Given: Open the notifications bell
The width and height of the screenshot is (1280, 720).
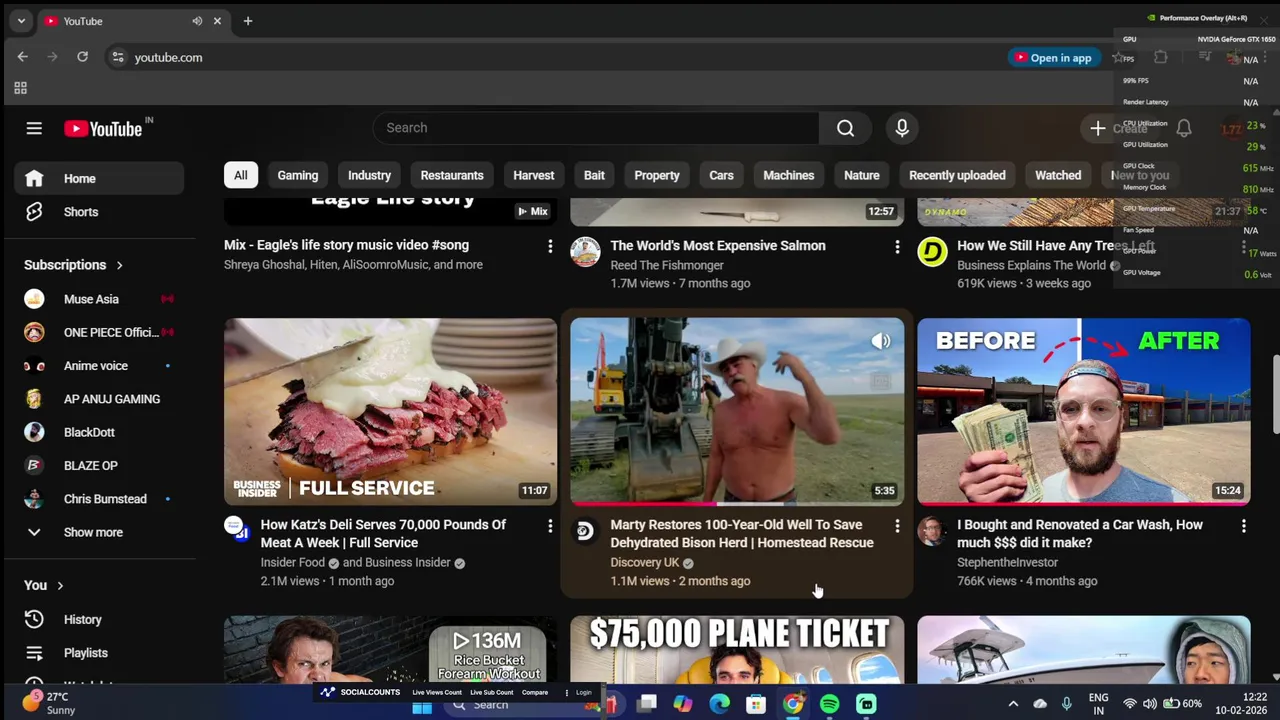Looking at the screenshot, I should [x=1184, y=128].
